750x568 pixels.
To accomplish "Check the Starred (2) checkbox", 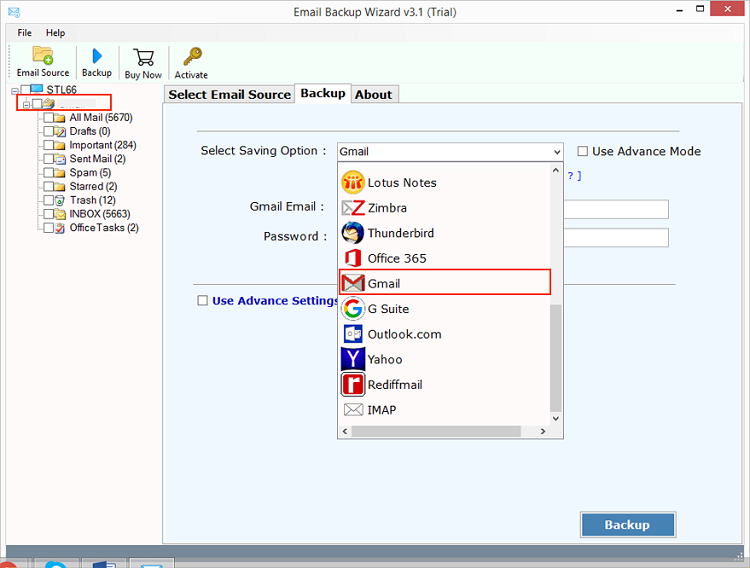I will point(48,186).
